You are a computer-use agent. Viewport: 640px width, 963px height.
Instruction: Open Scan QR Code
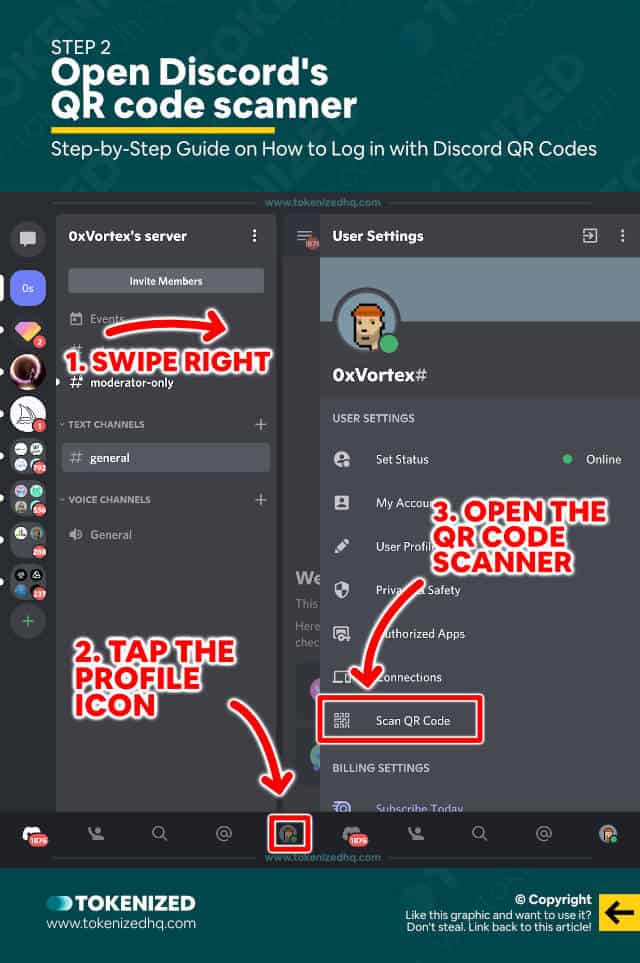pos(400,720)
